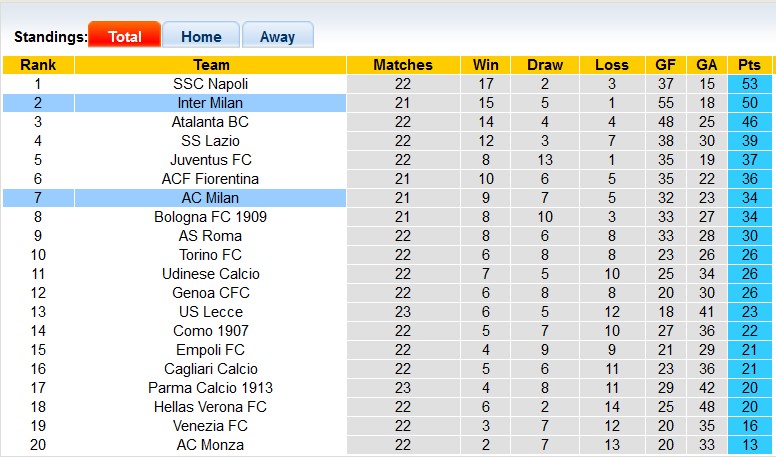Switch to the Total standings tab
The width and height of the screenshot is (776, 457).
coord(124,36)
